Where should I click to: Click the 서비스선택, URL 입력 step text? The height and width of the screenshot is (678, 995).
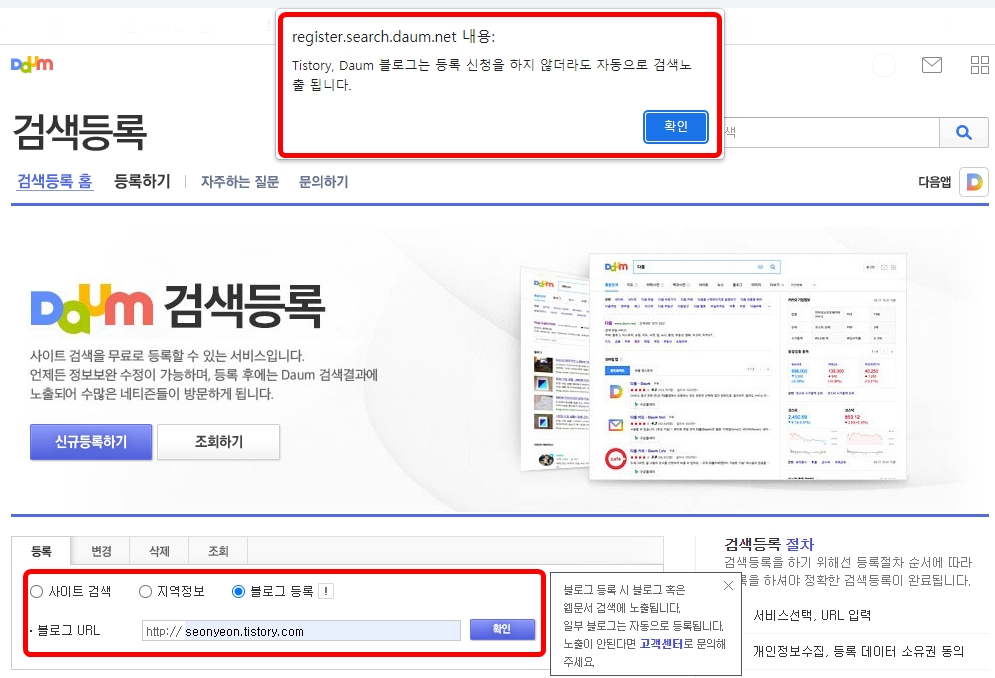coord(812,615)
